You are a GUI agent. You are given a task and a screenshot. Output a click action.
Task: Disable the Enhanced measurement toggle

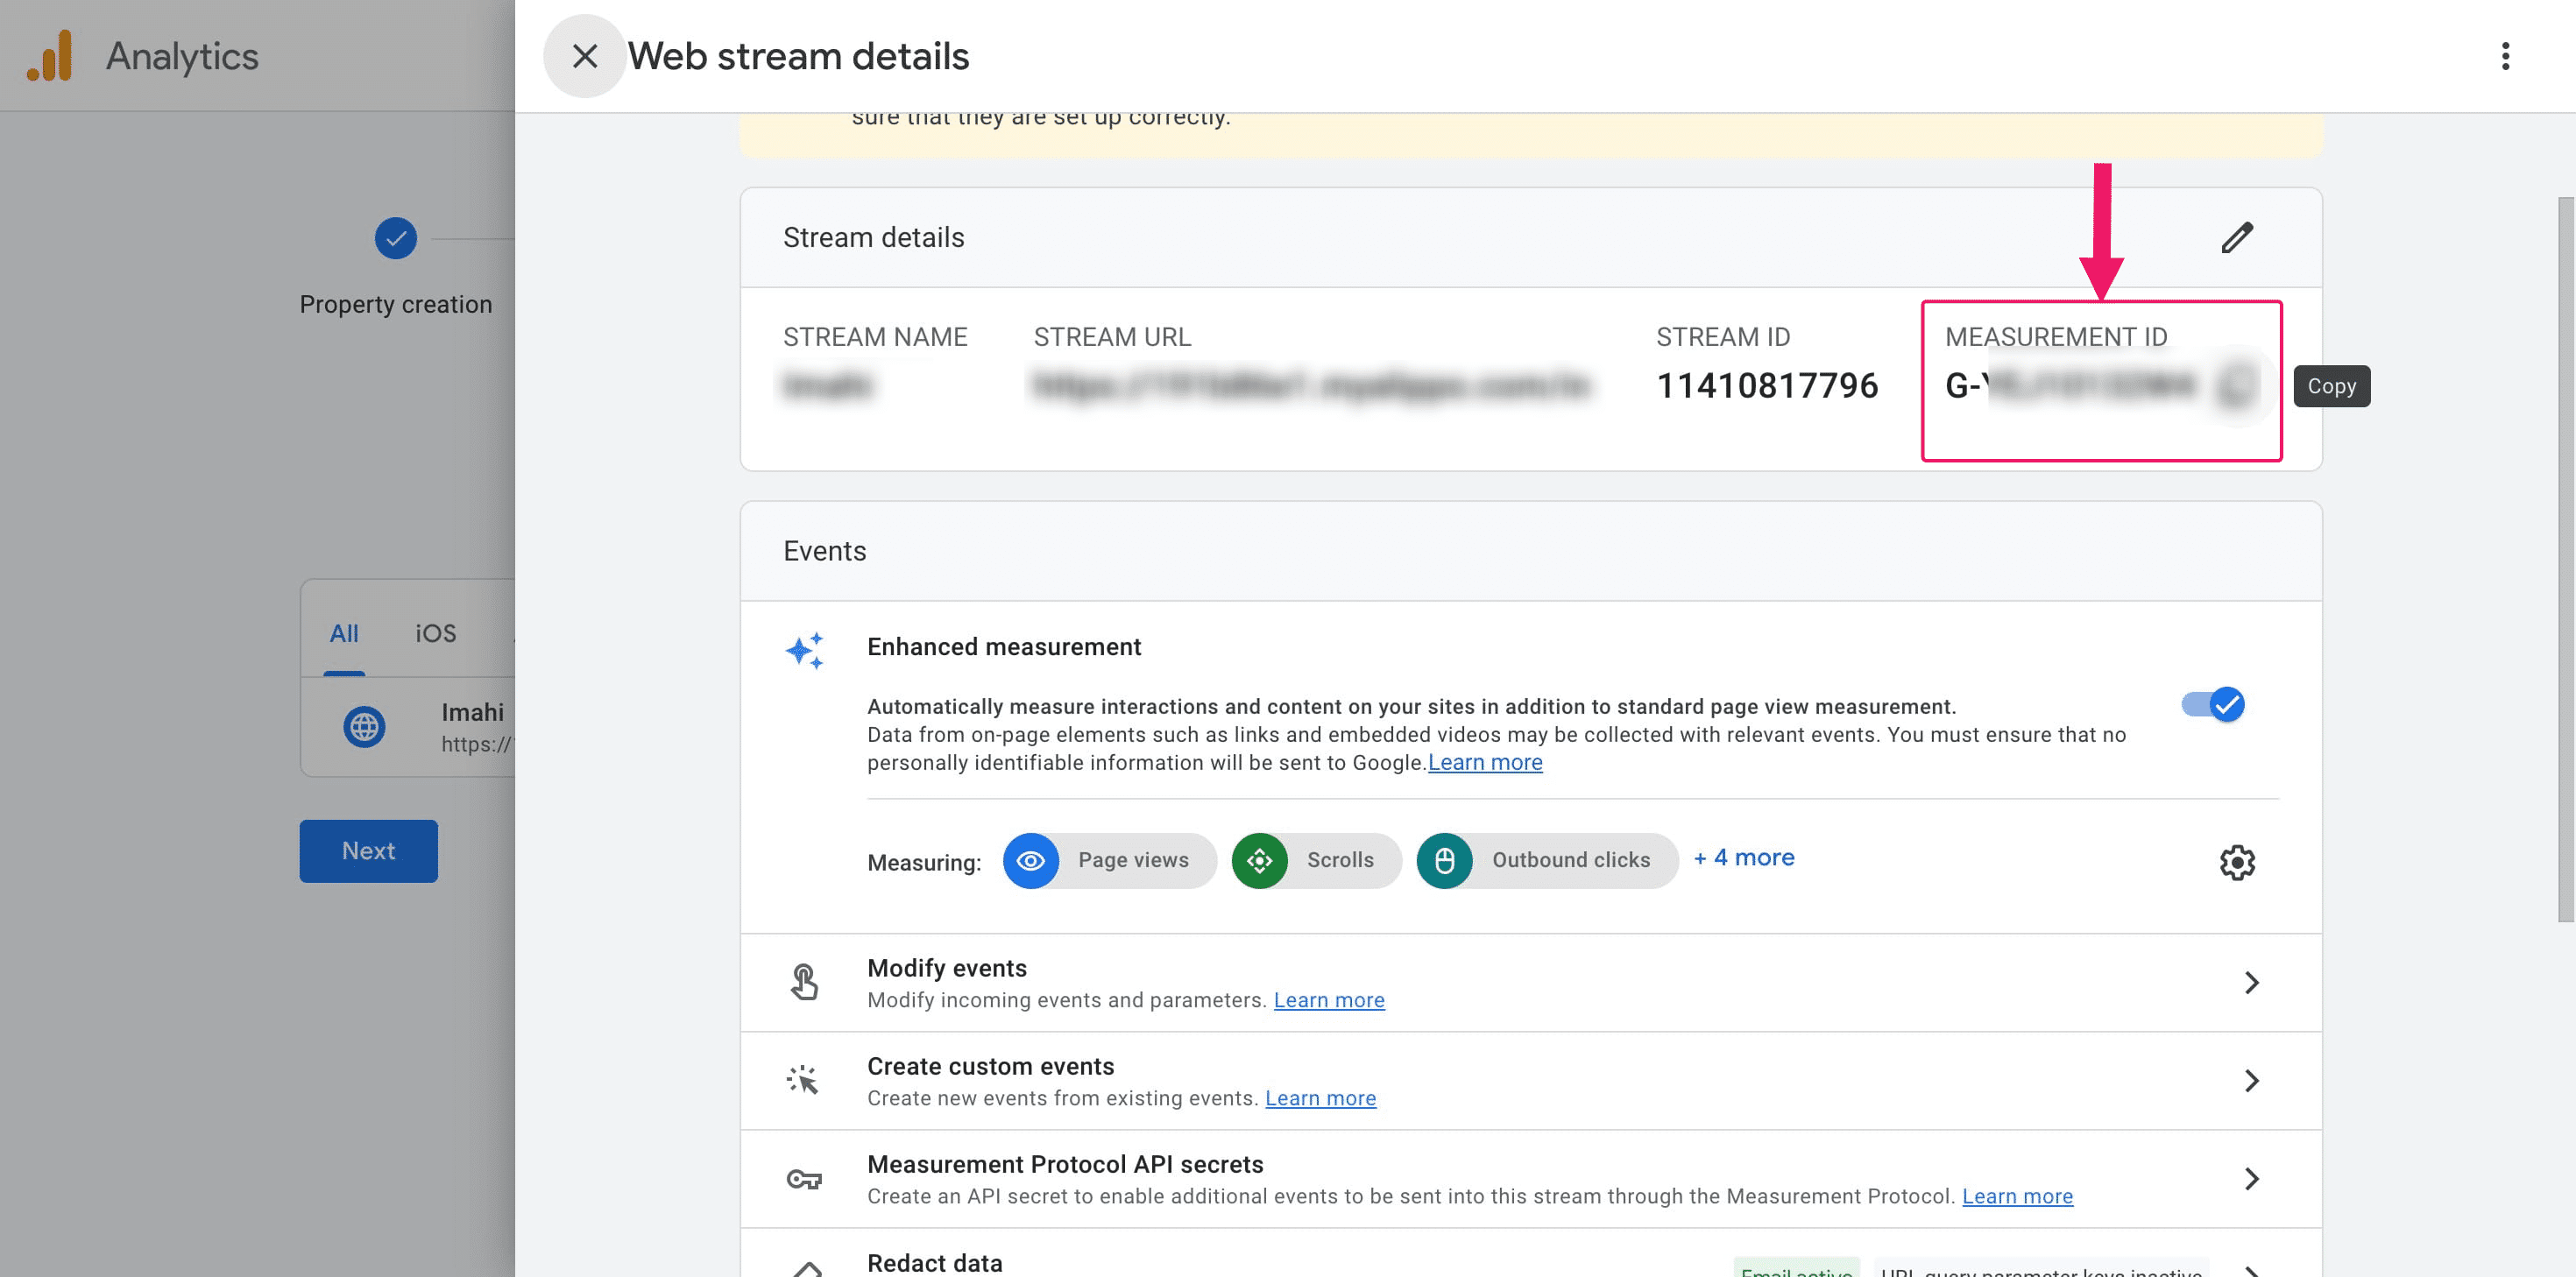click(x=2213, y=705)
